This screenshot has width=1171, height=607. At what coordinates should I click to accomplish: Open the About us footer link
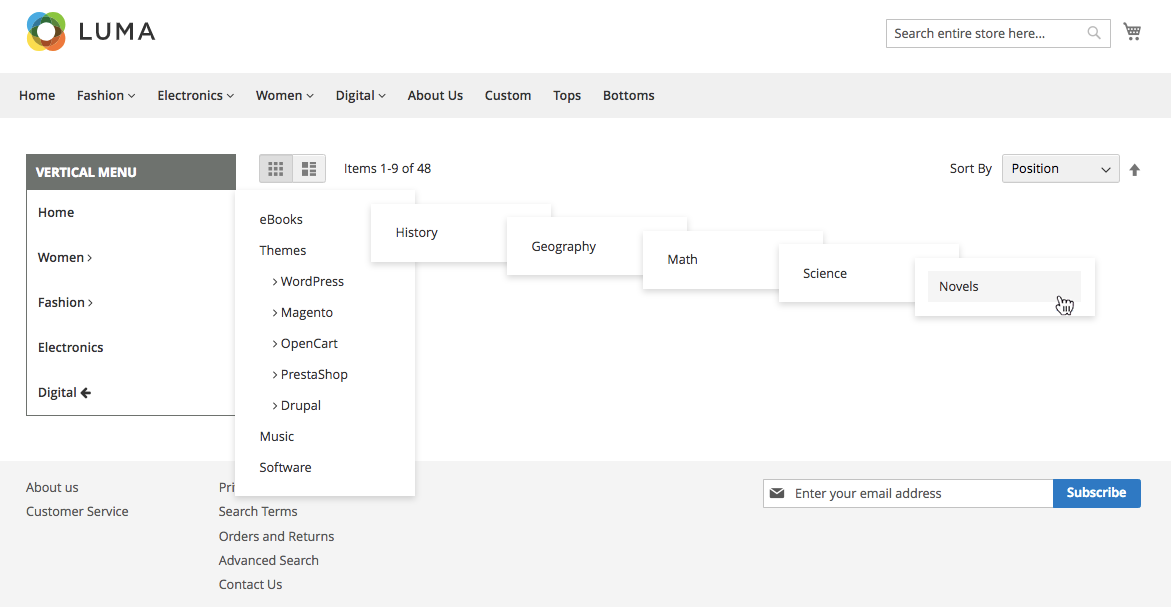[52, 488]
